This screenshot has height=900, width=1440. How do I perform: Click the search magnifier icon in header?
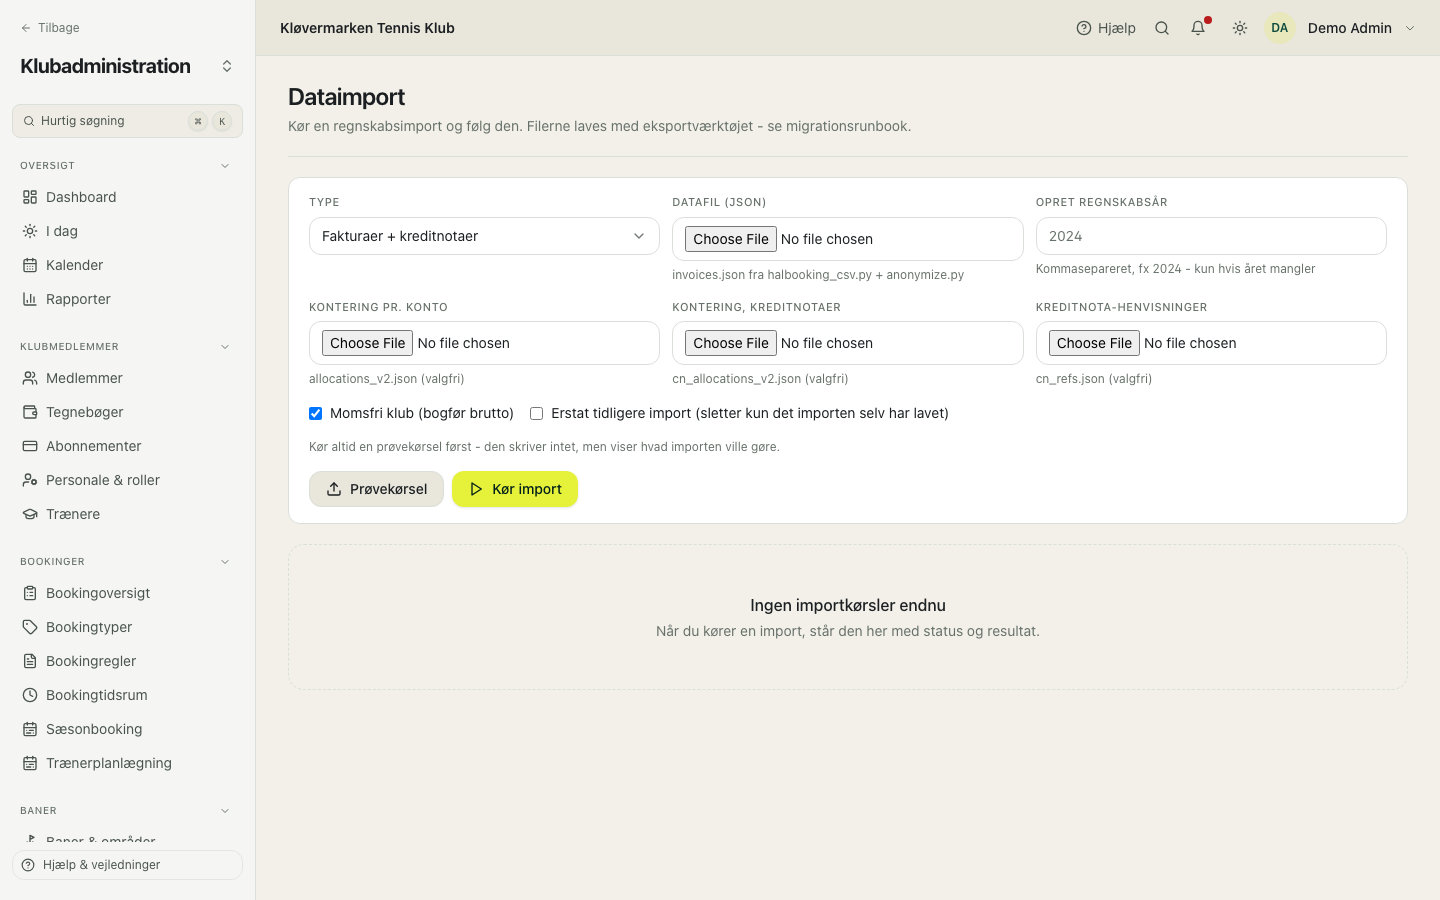tap(1162, 28)
